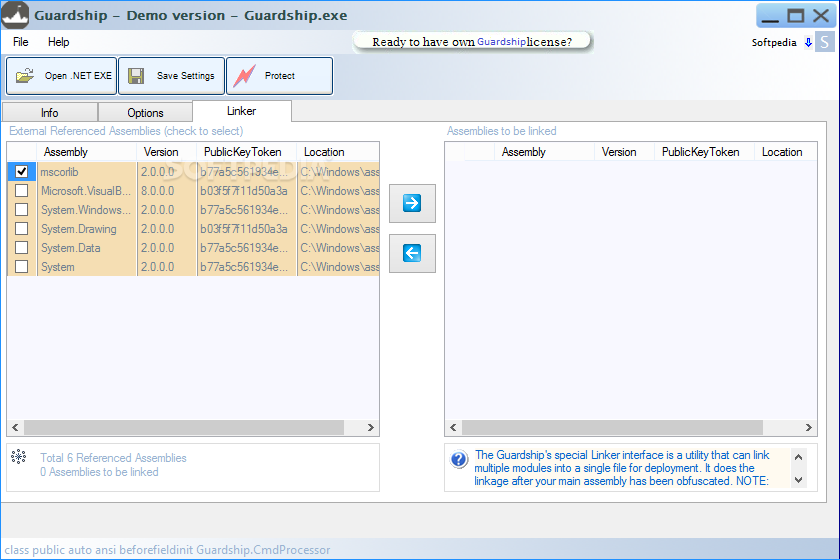Click the snowflake icon beside Total Referenced Assemblies
840x560 pixels.
point(19,457)
